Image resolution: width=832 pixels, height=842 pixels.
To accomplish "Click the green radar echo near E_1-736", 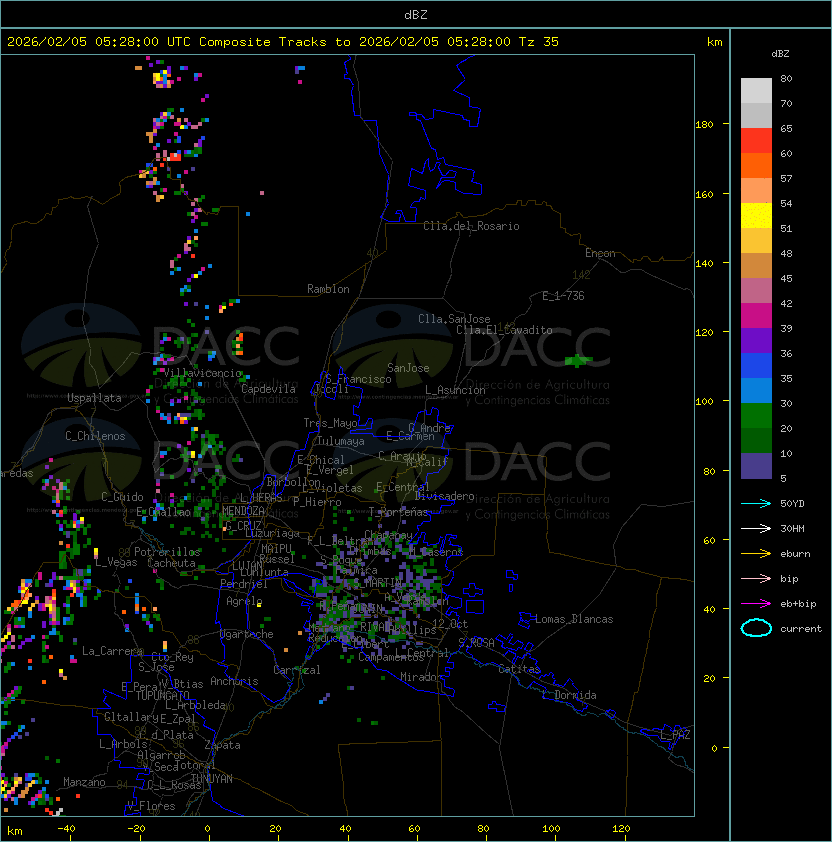I will tap(577, 360).
